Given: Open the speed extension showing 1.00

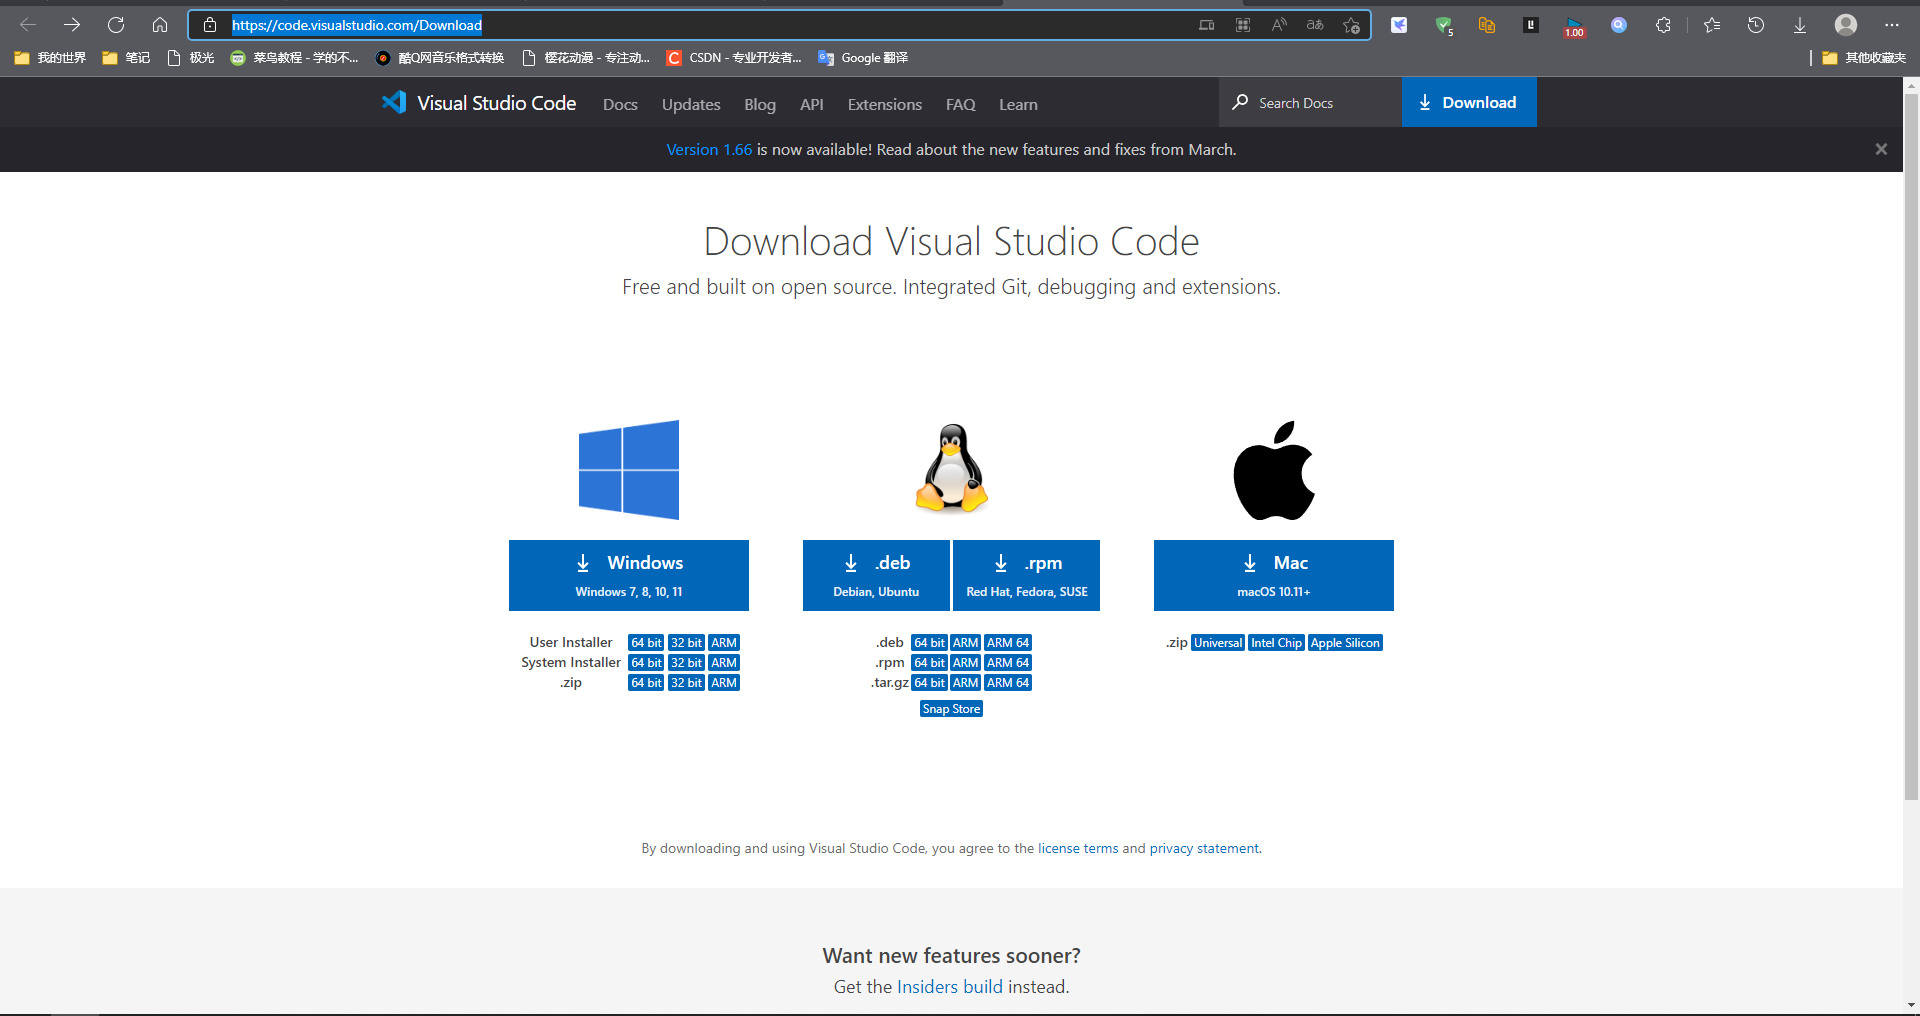Looking at the screenshot, I should click(x=1575, y=27).
